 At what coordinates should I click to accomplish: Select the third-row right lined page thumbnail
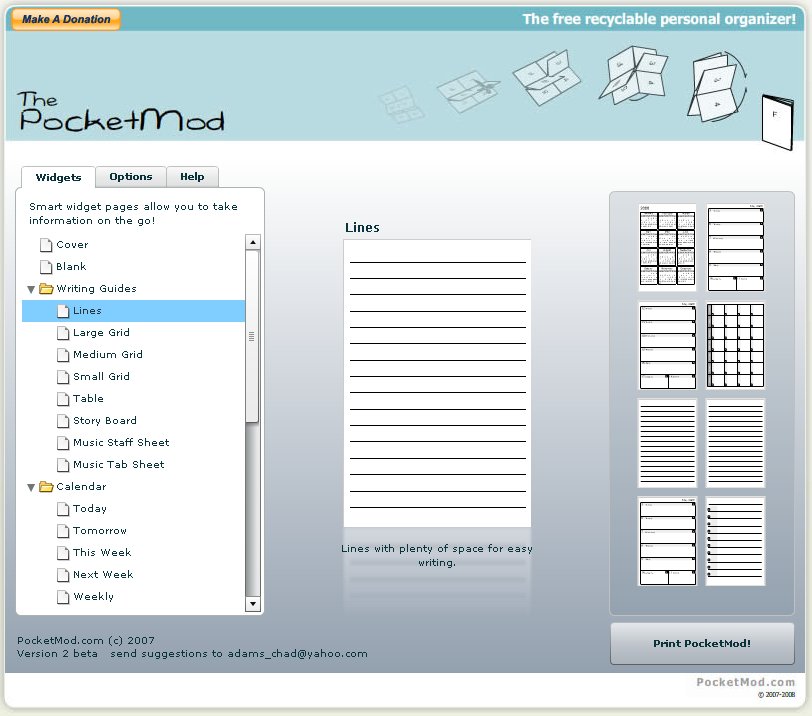(x=735, y=443)
